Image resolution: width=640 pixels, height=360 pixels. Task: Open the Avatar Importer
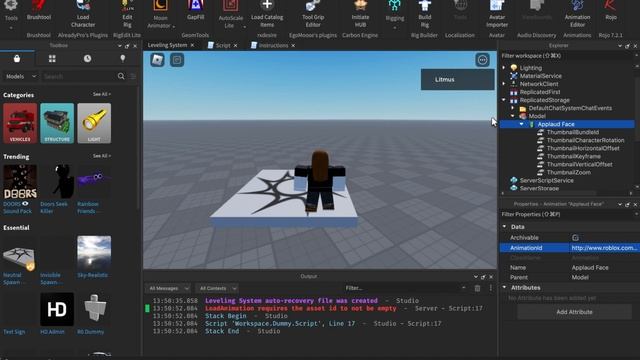click(497, 13)
